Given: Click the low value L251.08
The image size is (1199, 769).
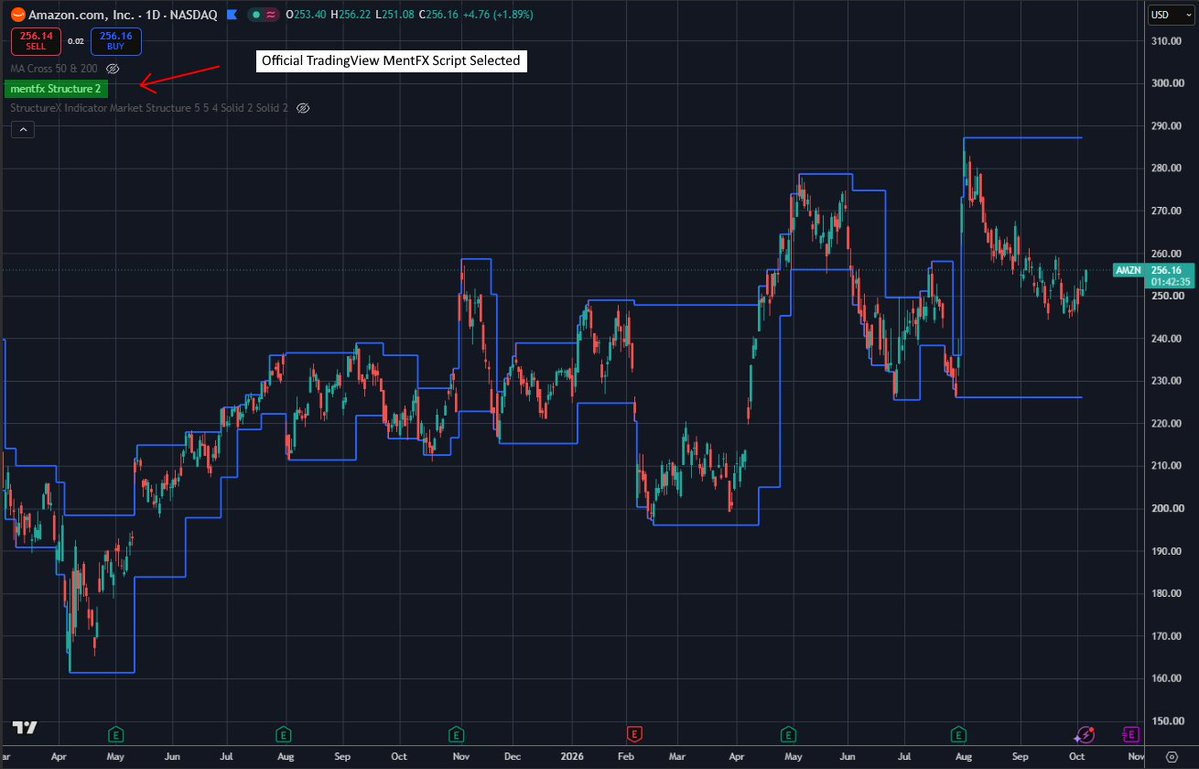Looking at the screenshot, I should pyautogui.click(x=395, y=15).
